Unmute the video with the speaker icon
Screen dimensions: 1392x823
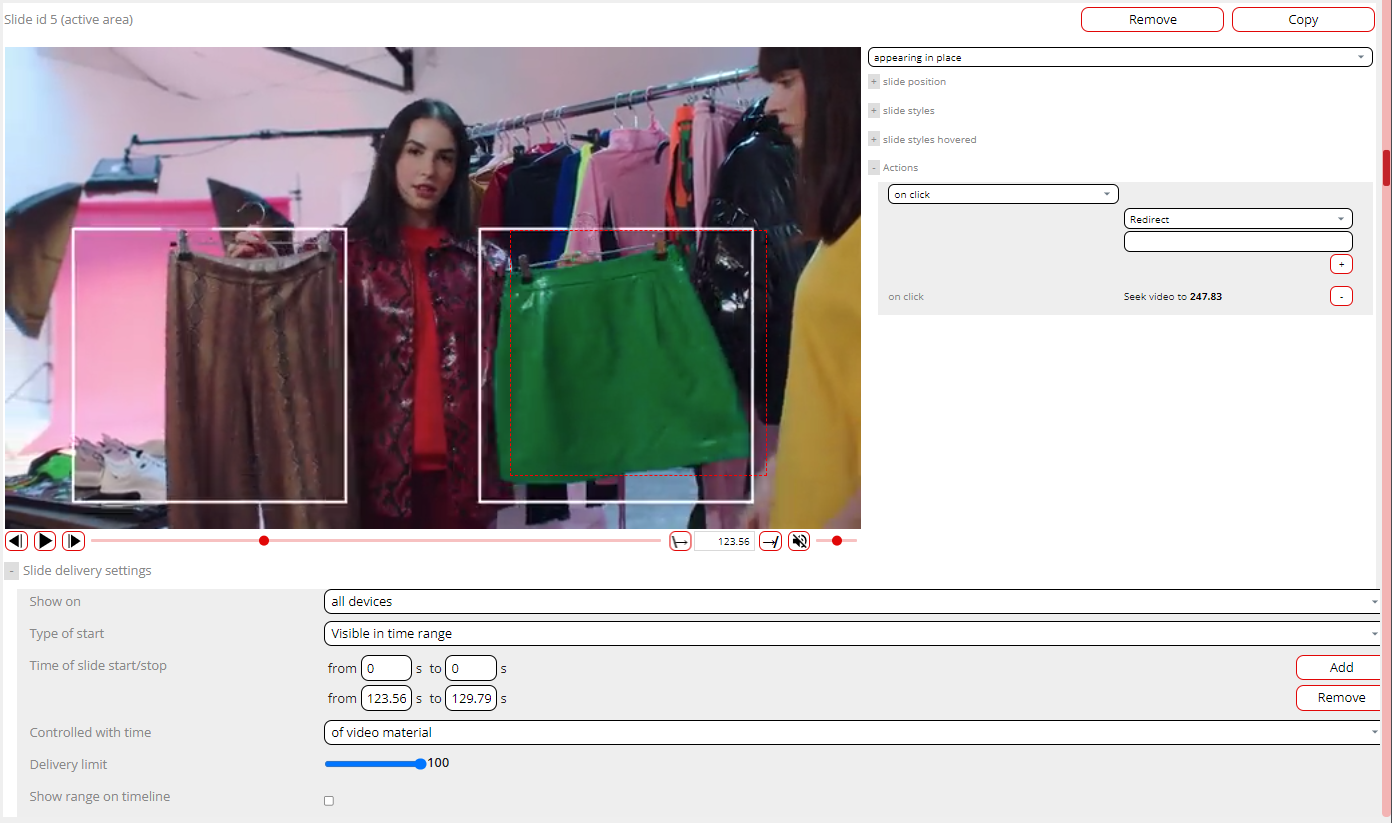click(798, 541)
